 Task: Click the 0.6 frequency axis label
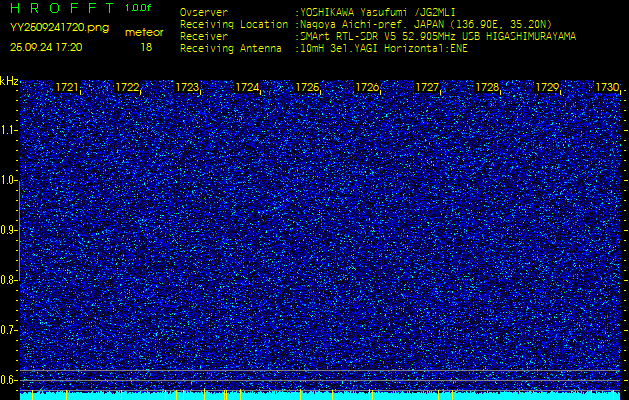tap(8, 380)
